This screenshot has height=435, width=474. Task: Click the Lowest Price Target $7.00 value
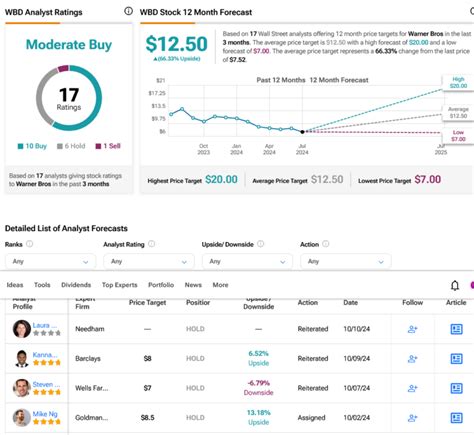click(428, 180)
